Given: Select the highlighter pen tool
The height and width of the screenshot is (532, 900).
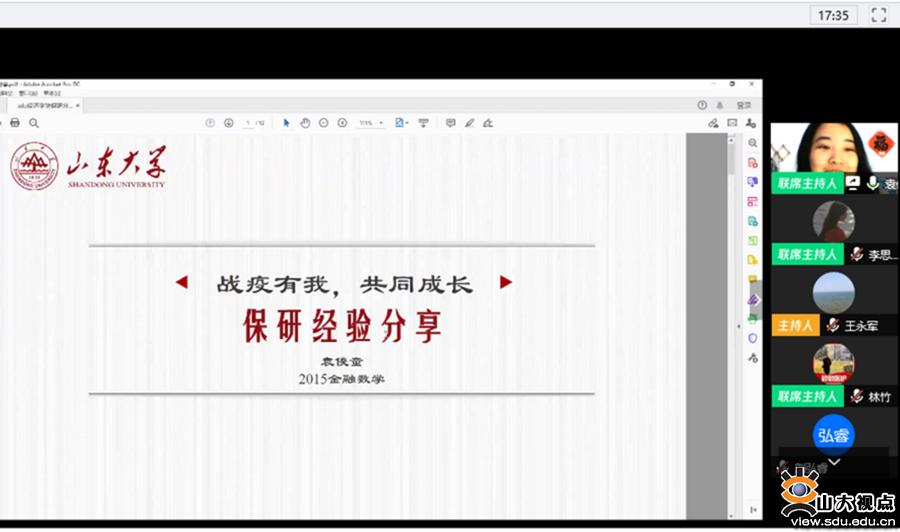Looking at the screenshot, I should pos(469,123).
